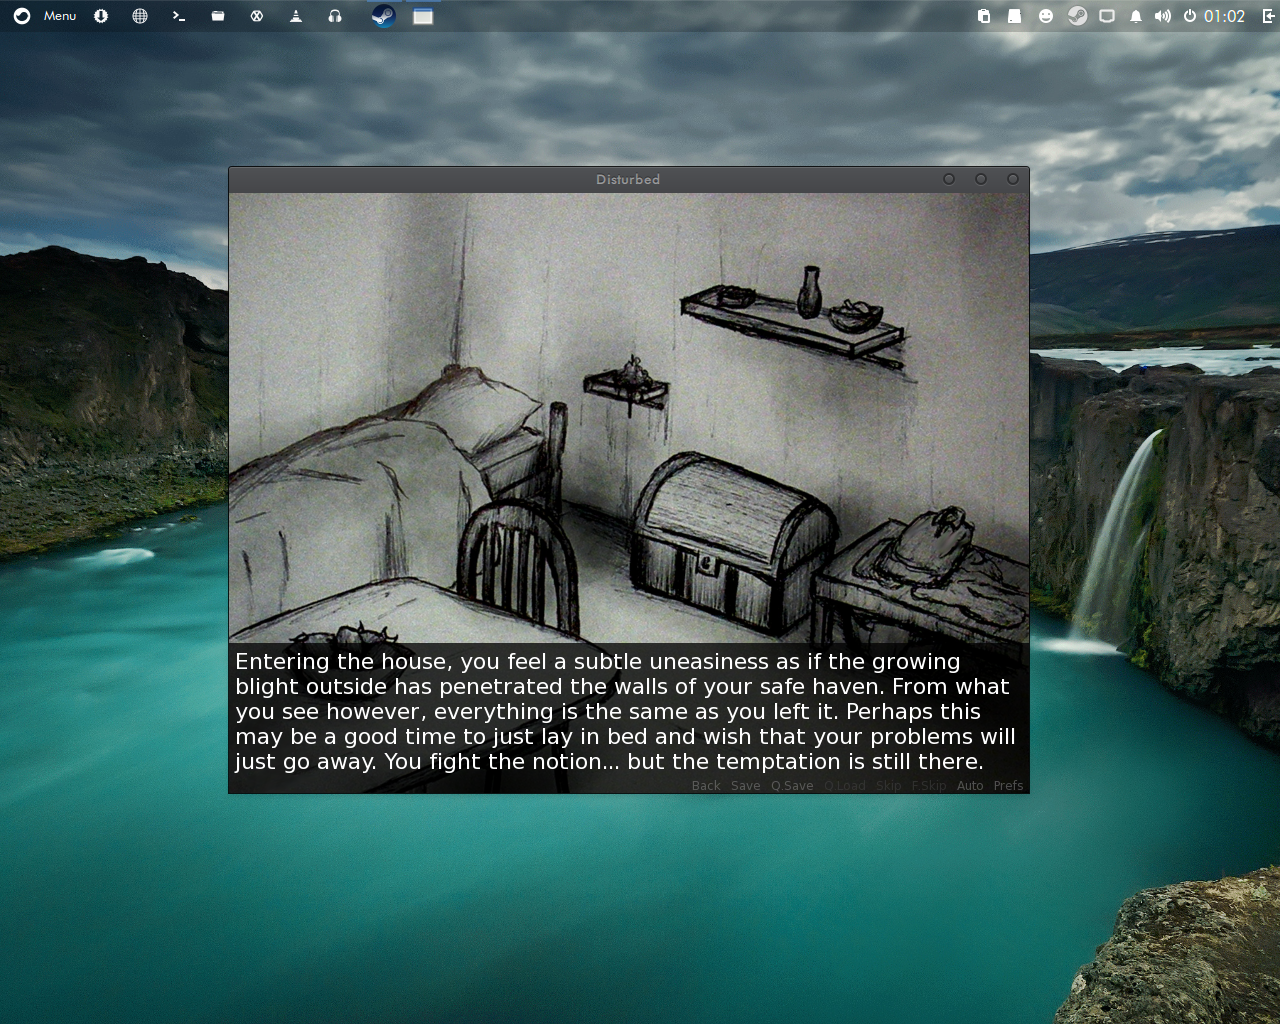Click the story text box to advance

point(628,711)
